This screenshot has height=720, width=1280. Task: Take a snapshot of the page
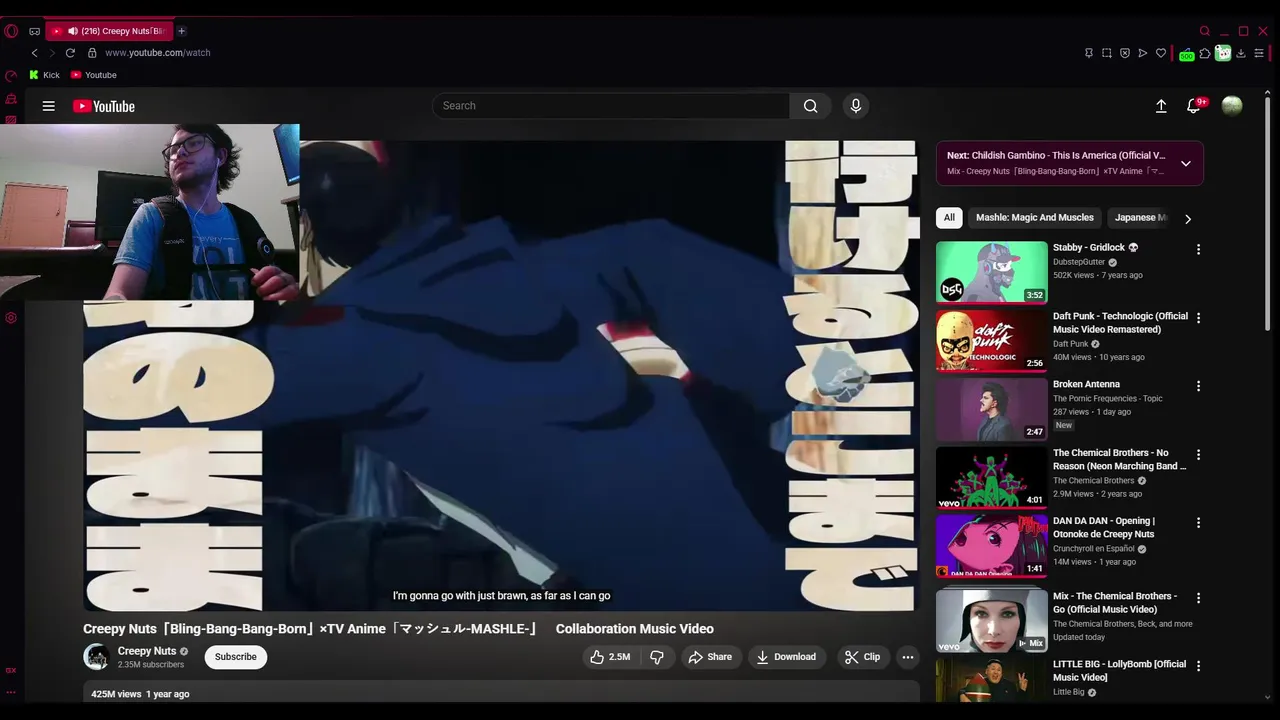[1107, 53]
